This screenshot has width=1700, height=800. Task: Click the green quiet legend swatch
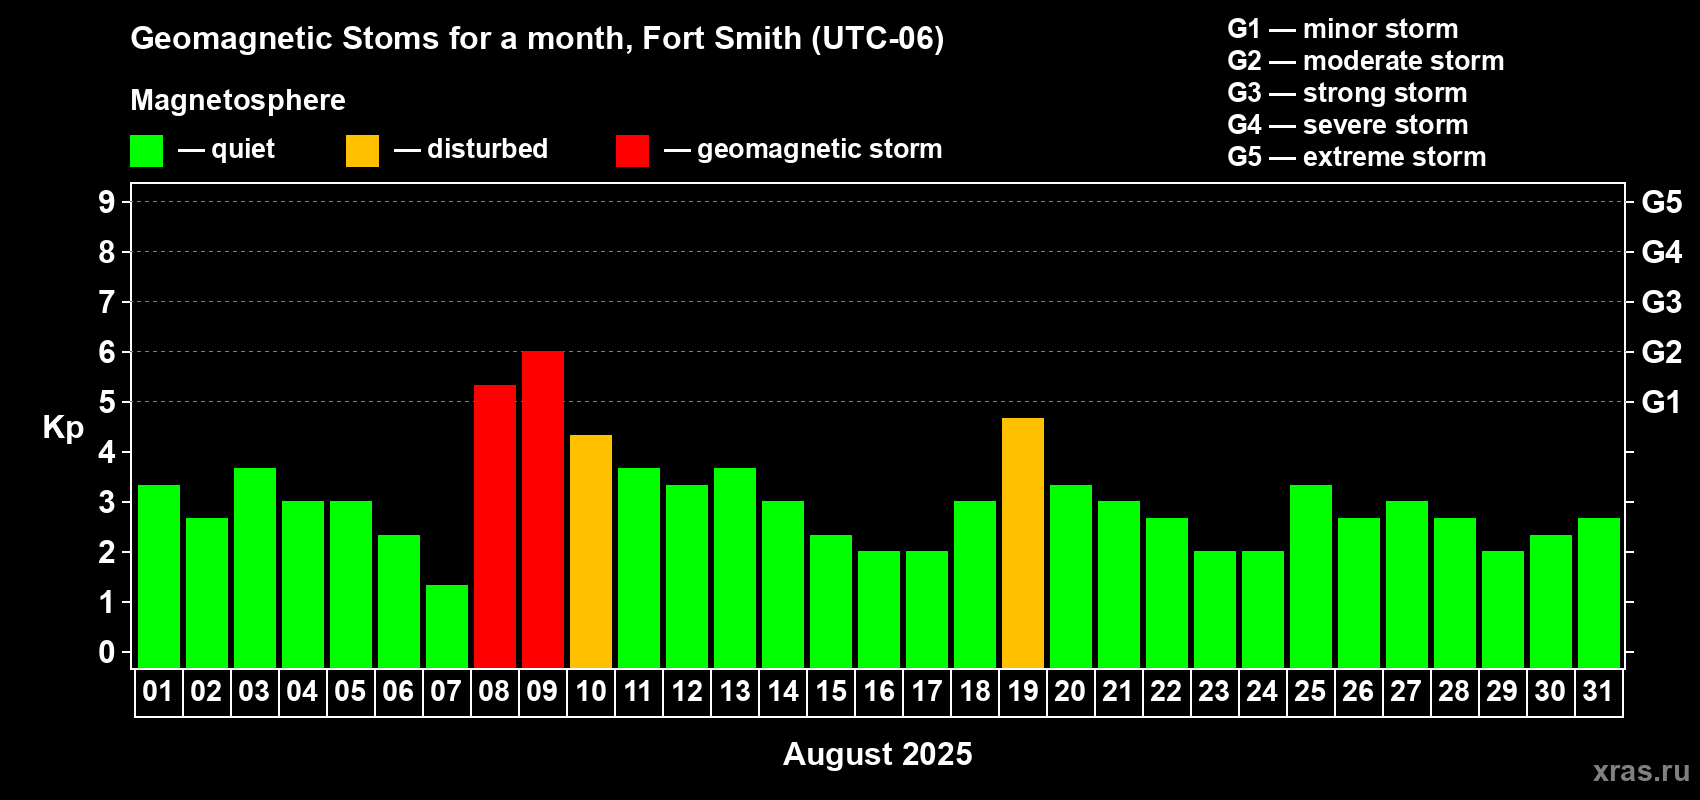point(146,151)
